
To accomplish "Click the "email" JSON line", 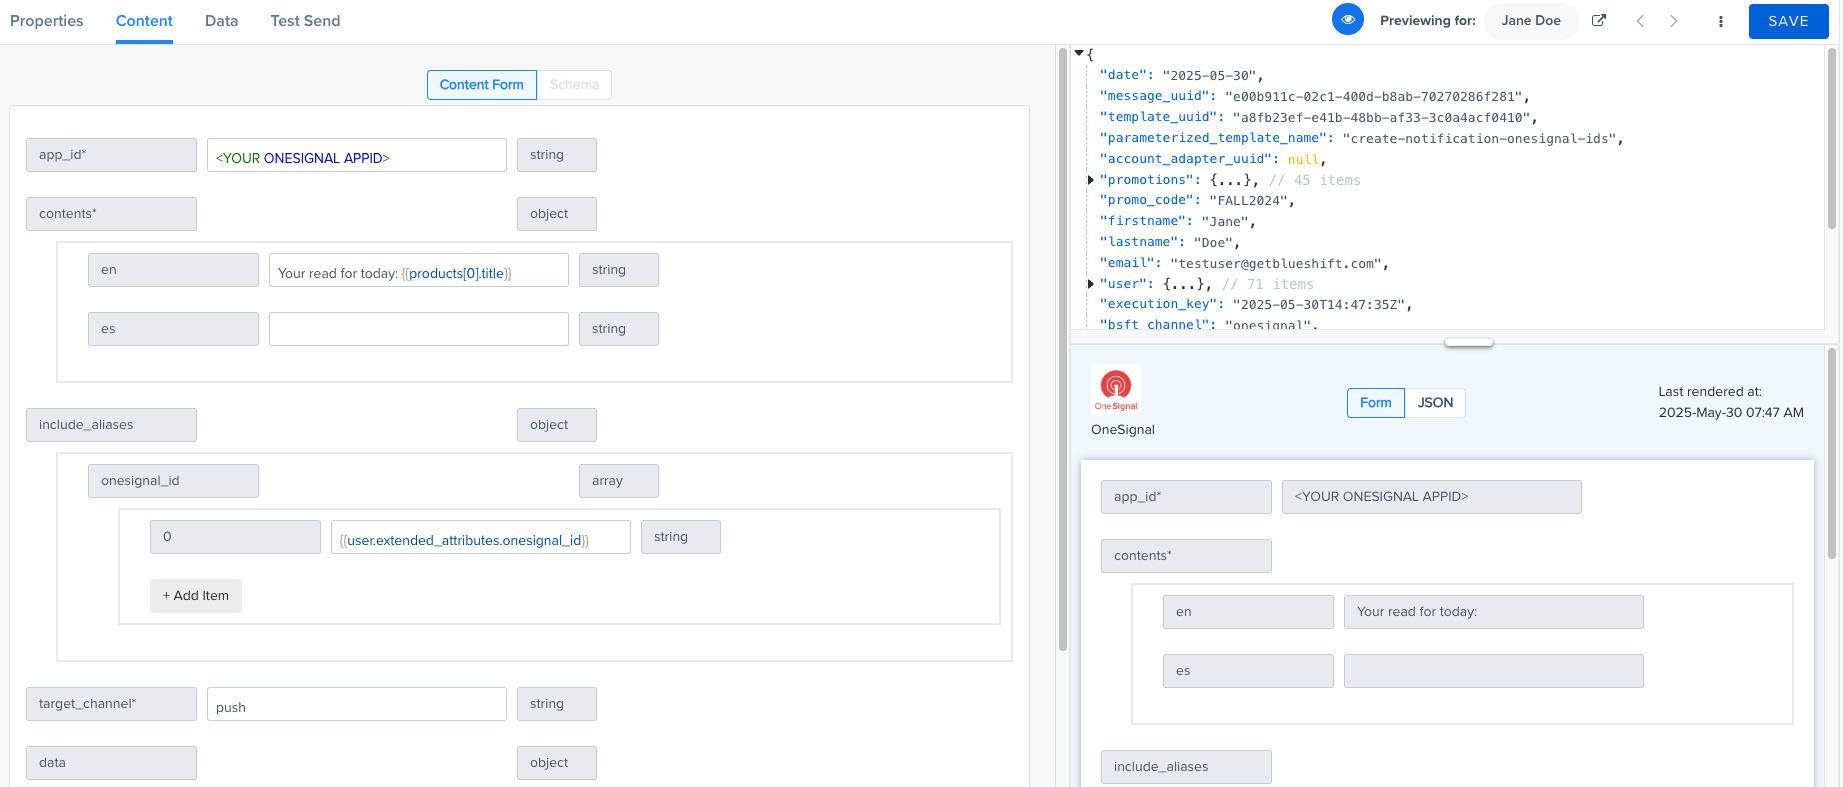I will pyautogui.click(x=1244, y=264).
